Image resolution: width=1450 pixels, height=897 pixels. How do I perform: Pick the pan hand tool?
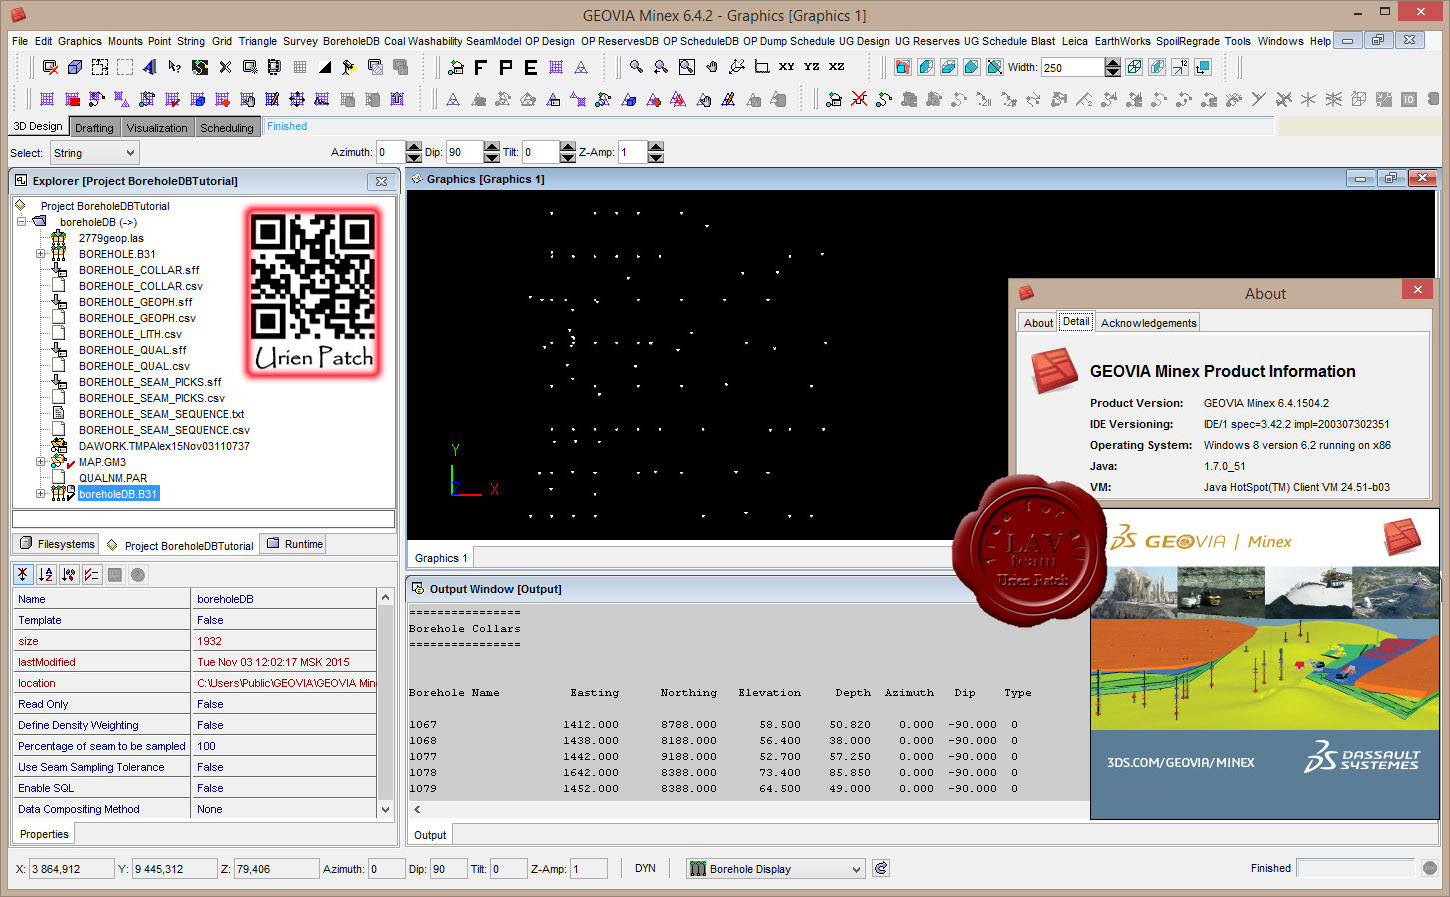(711, 67)
